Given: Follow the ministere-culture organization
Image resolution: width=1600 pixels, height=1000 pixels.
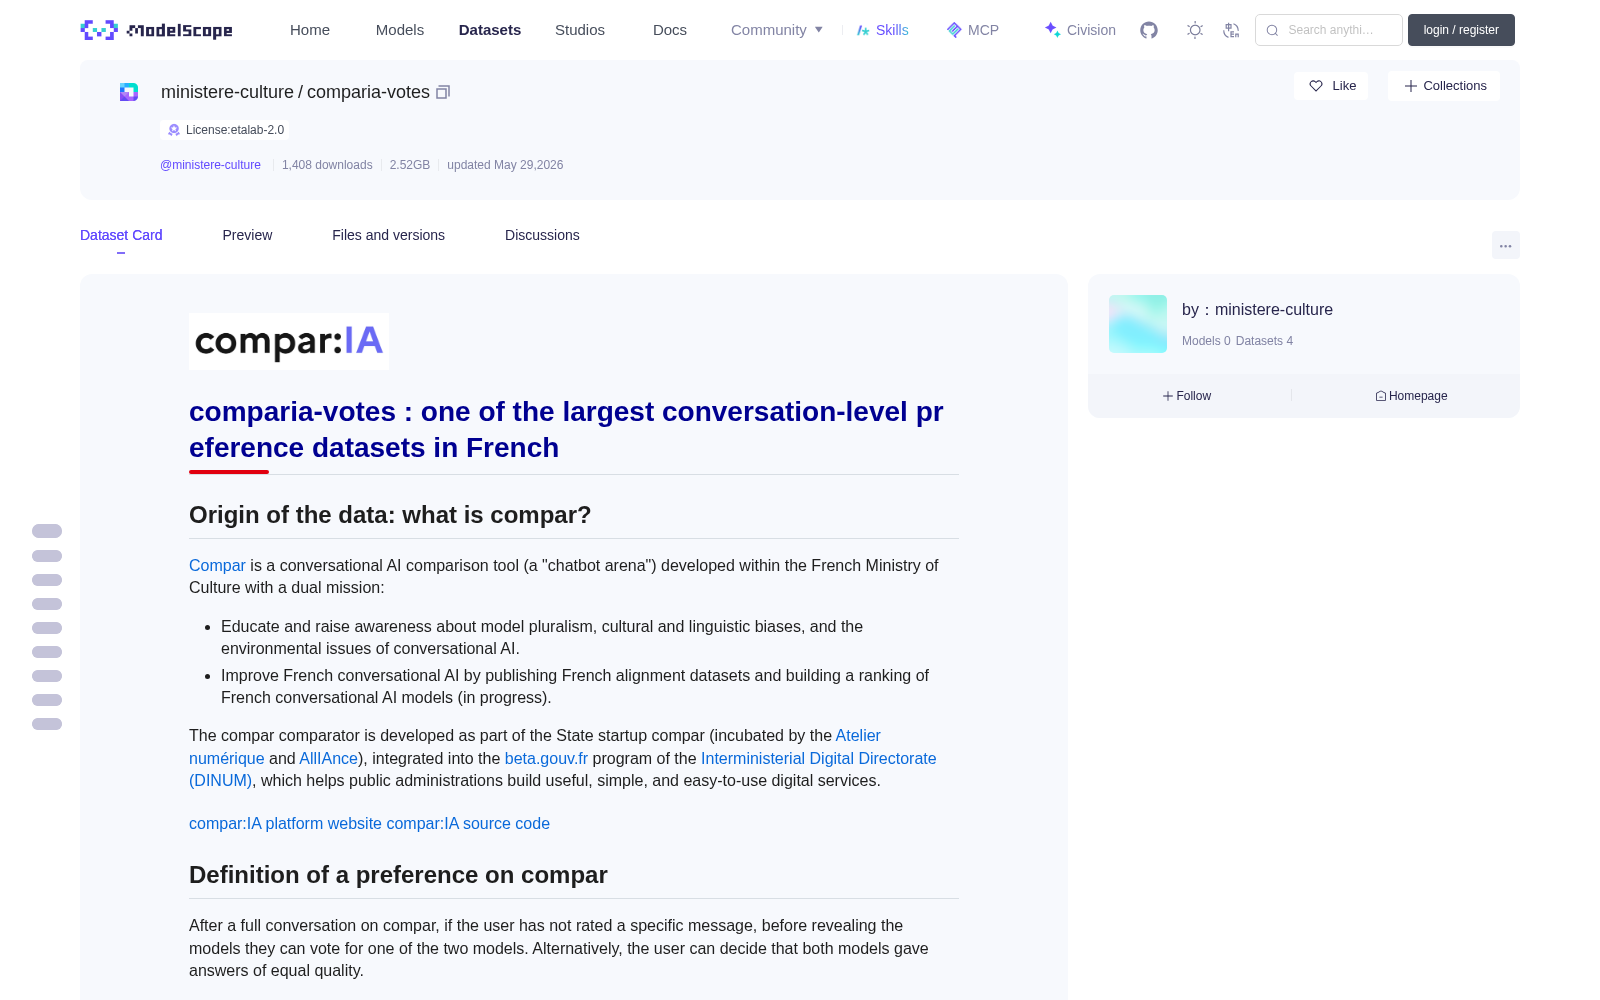Looking at the screenshot, I should click(x=1187, y=396).
